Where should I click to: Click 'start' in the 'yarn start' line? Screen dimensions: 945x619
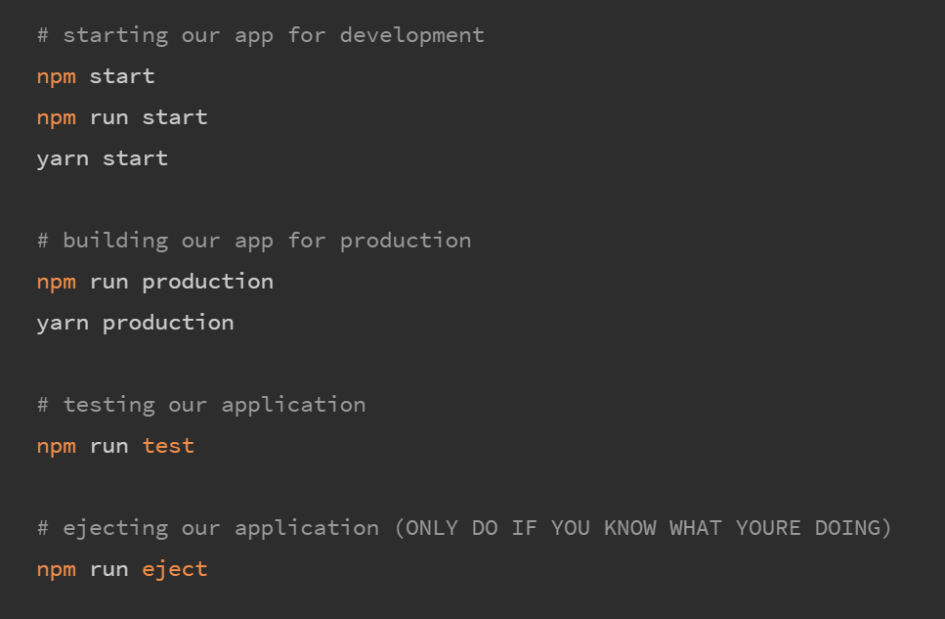135,159
